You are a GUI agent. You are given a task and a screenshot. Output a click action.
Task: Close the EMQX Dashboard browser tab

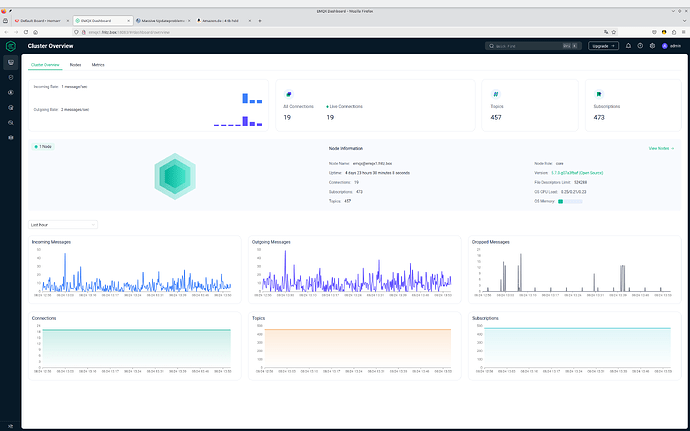(x=129, y=21)
